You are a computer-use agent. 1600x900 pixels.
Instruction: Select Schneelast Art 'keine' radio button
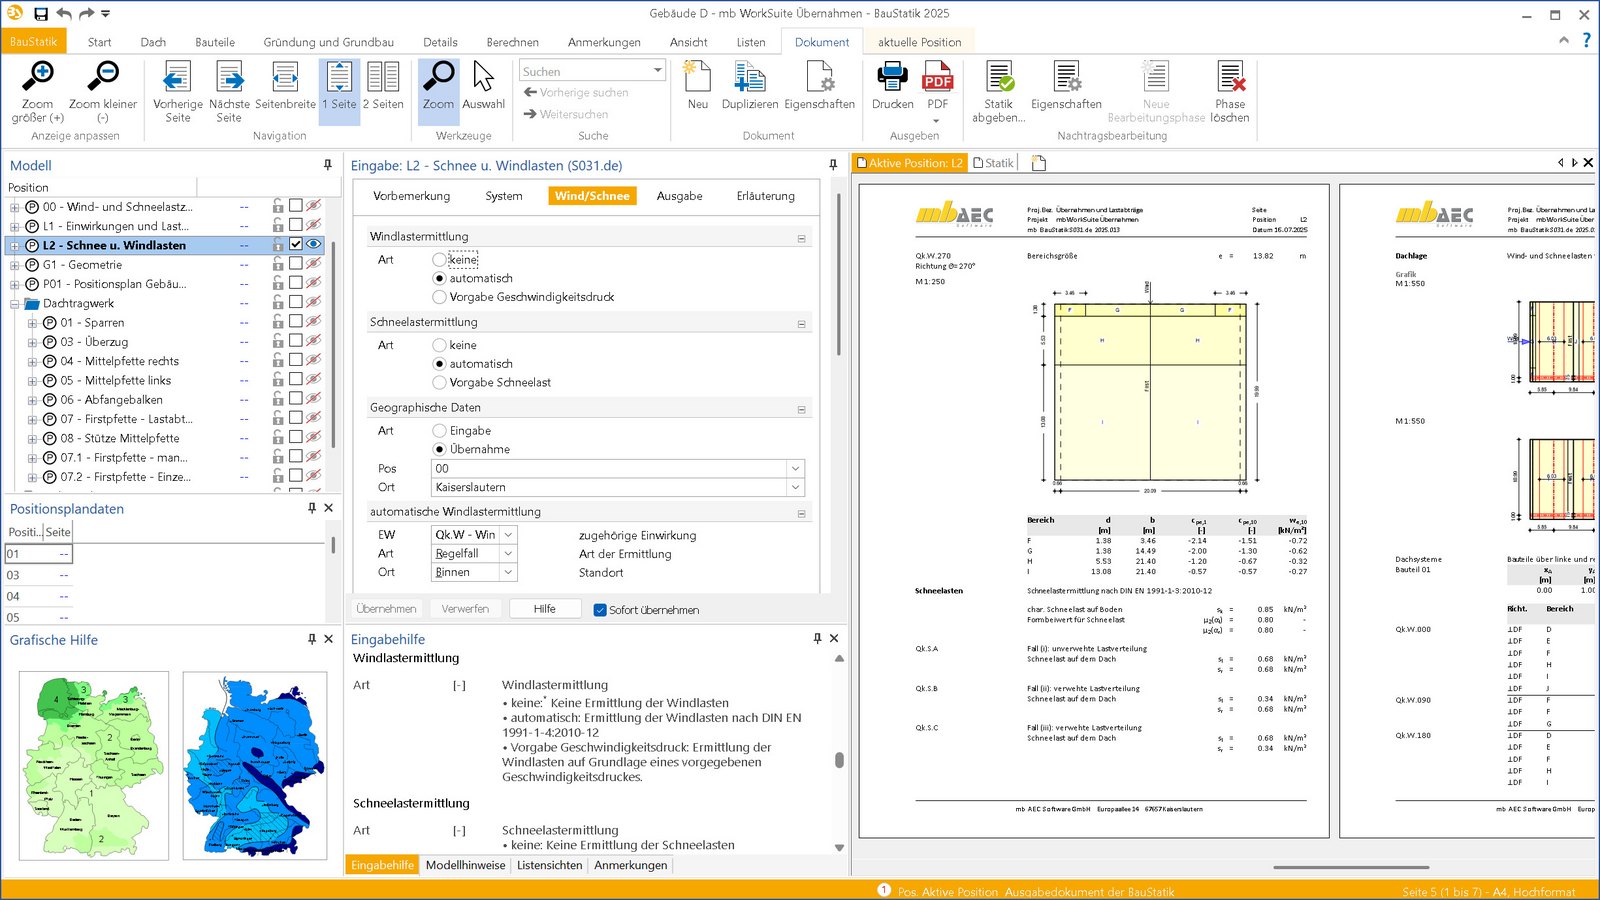439,345
